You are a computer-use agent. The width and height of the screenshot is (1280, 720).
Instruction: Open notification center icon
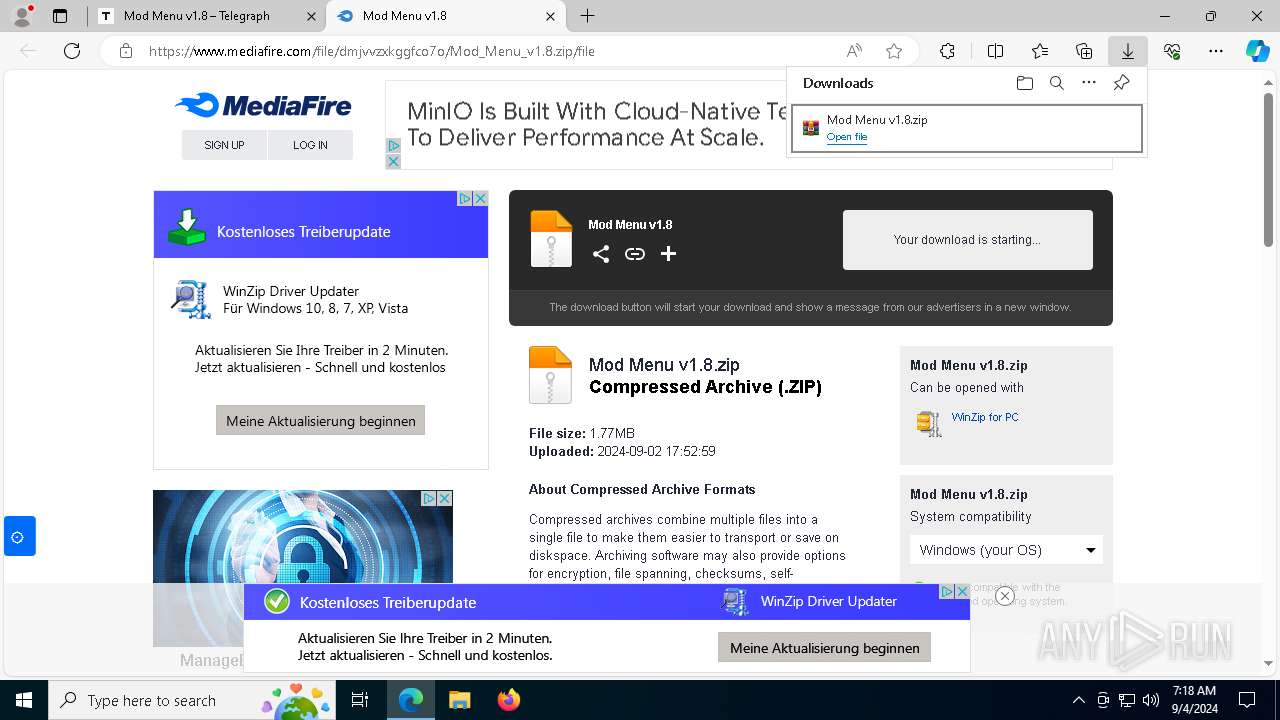[1247, 700]
